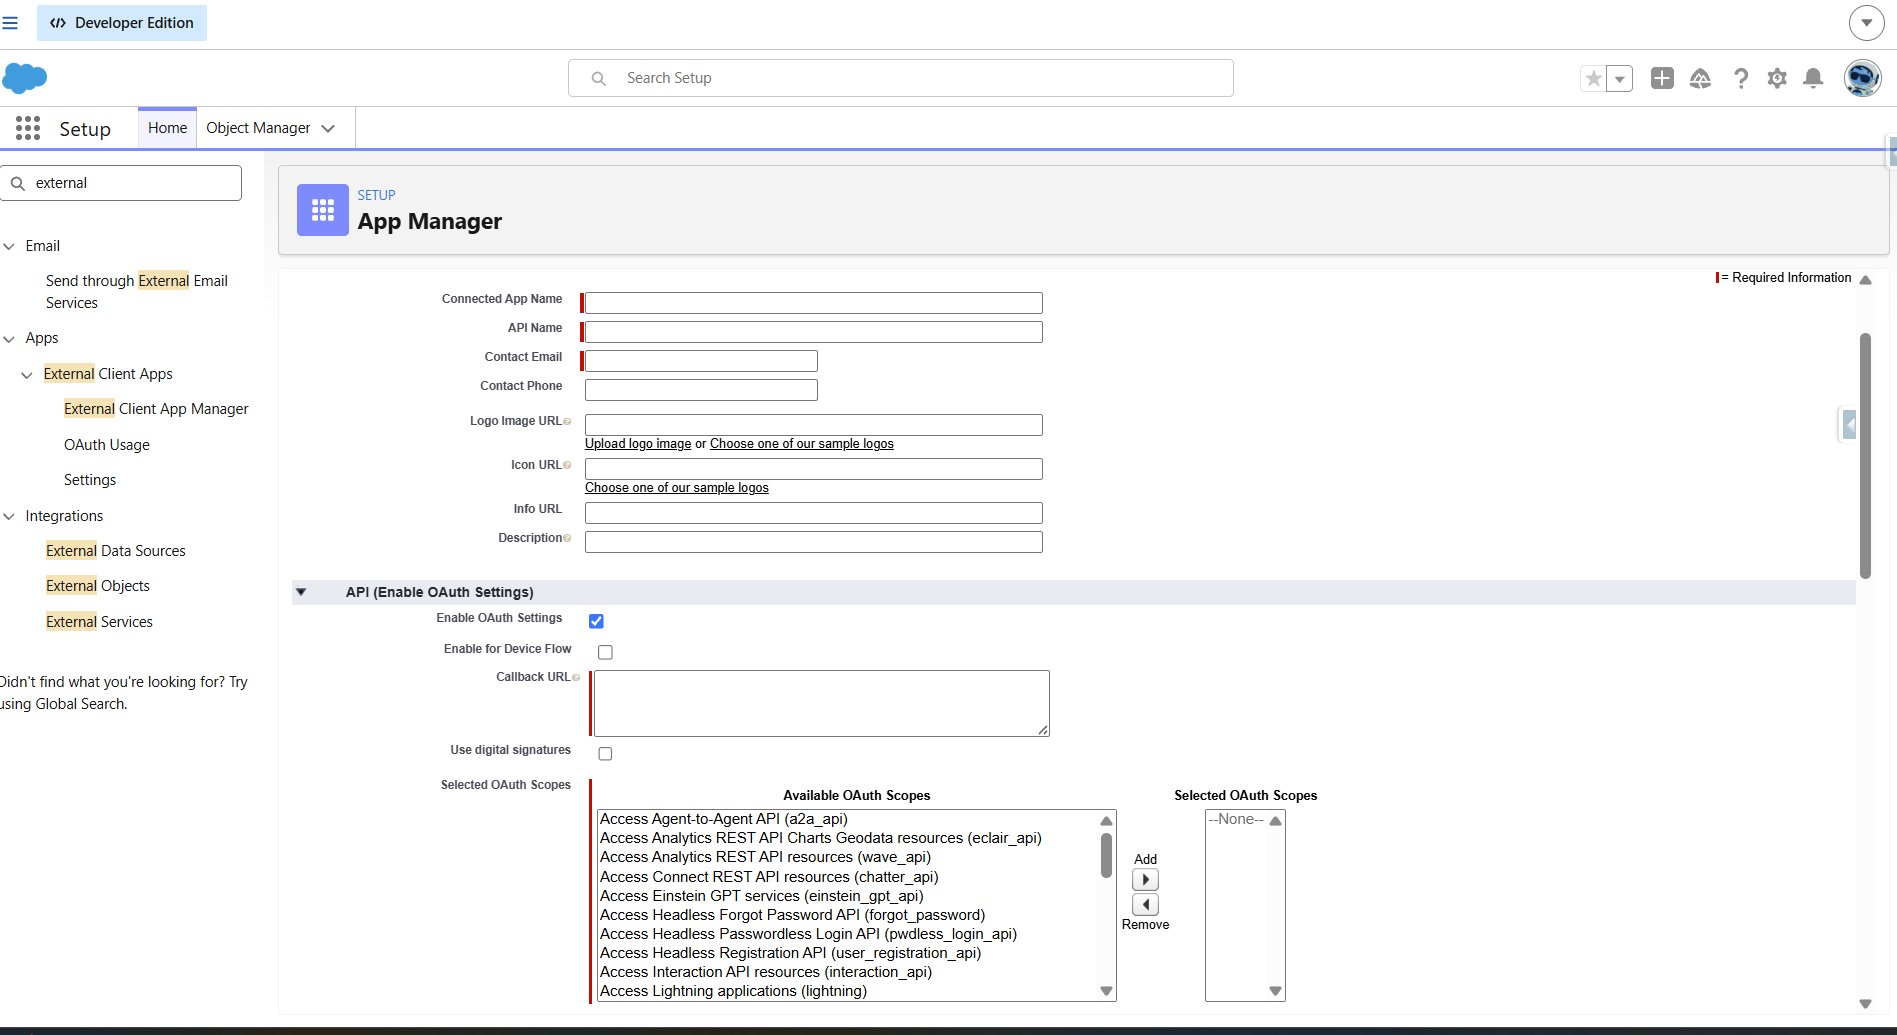
Task: Open the user profile avatar
Action: pos(1862,78)
